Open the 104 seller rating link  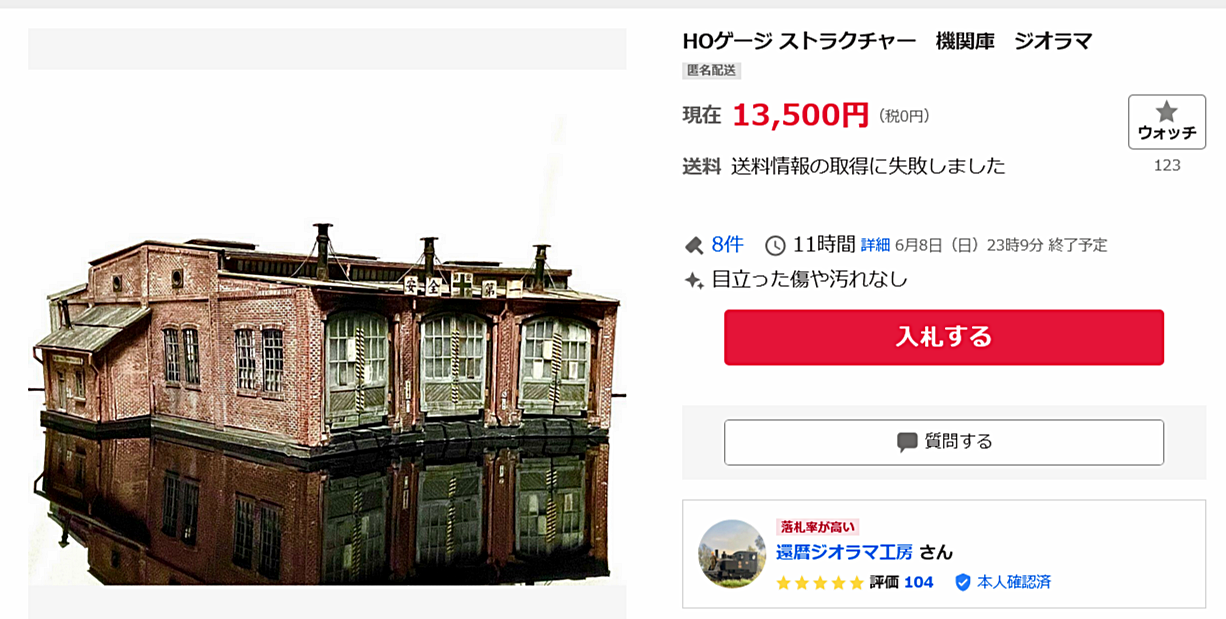click(918, 582)
